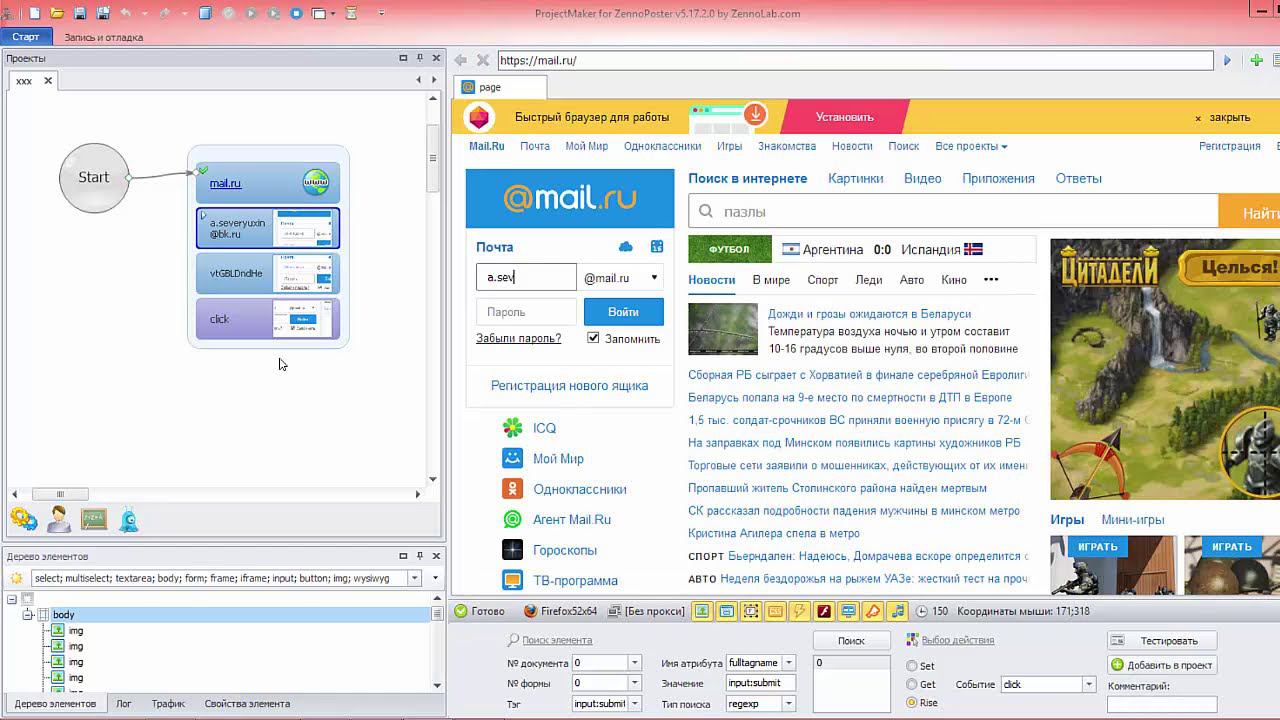Screen dimensions: 1280x720
Task: Click the horizontal scrollbar thumb of the project canvas
Action: (x=60, y=494)
